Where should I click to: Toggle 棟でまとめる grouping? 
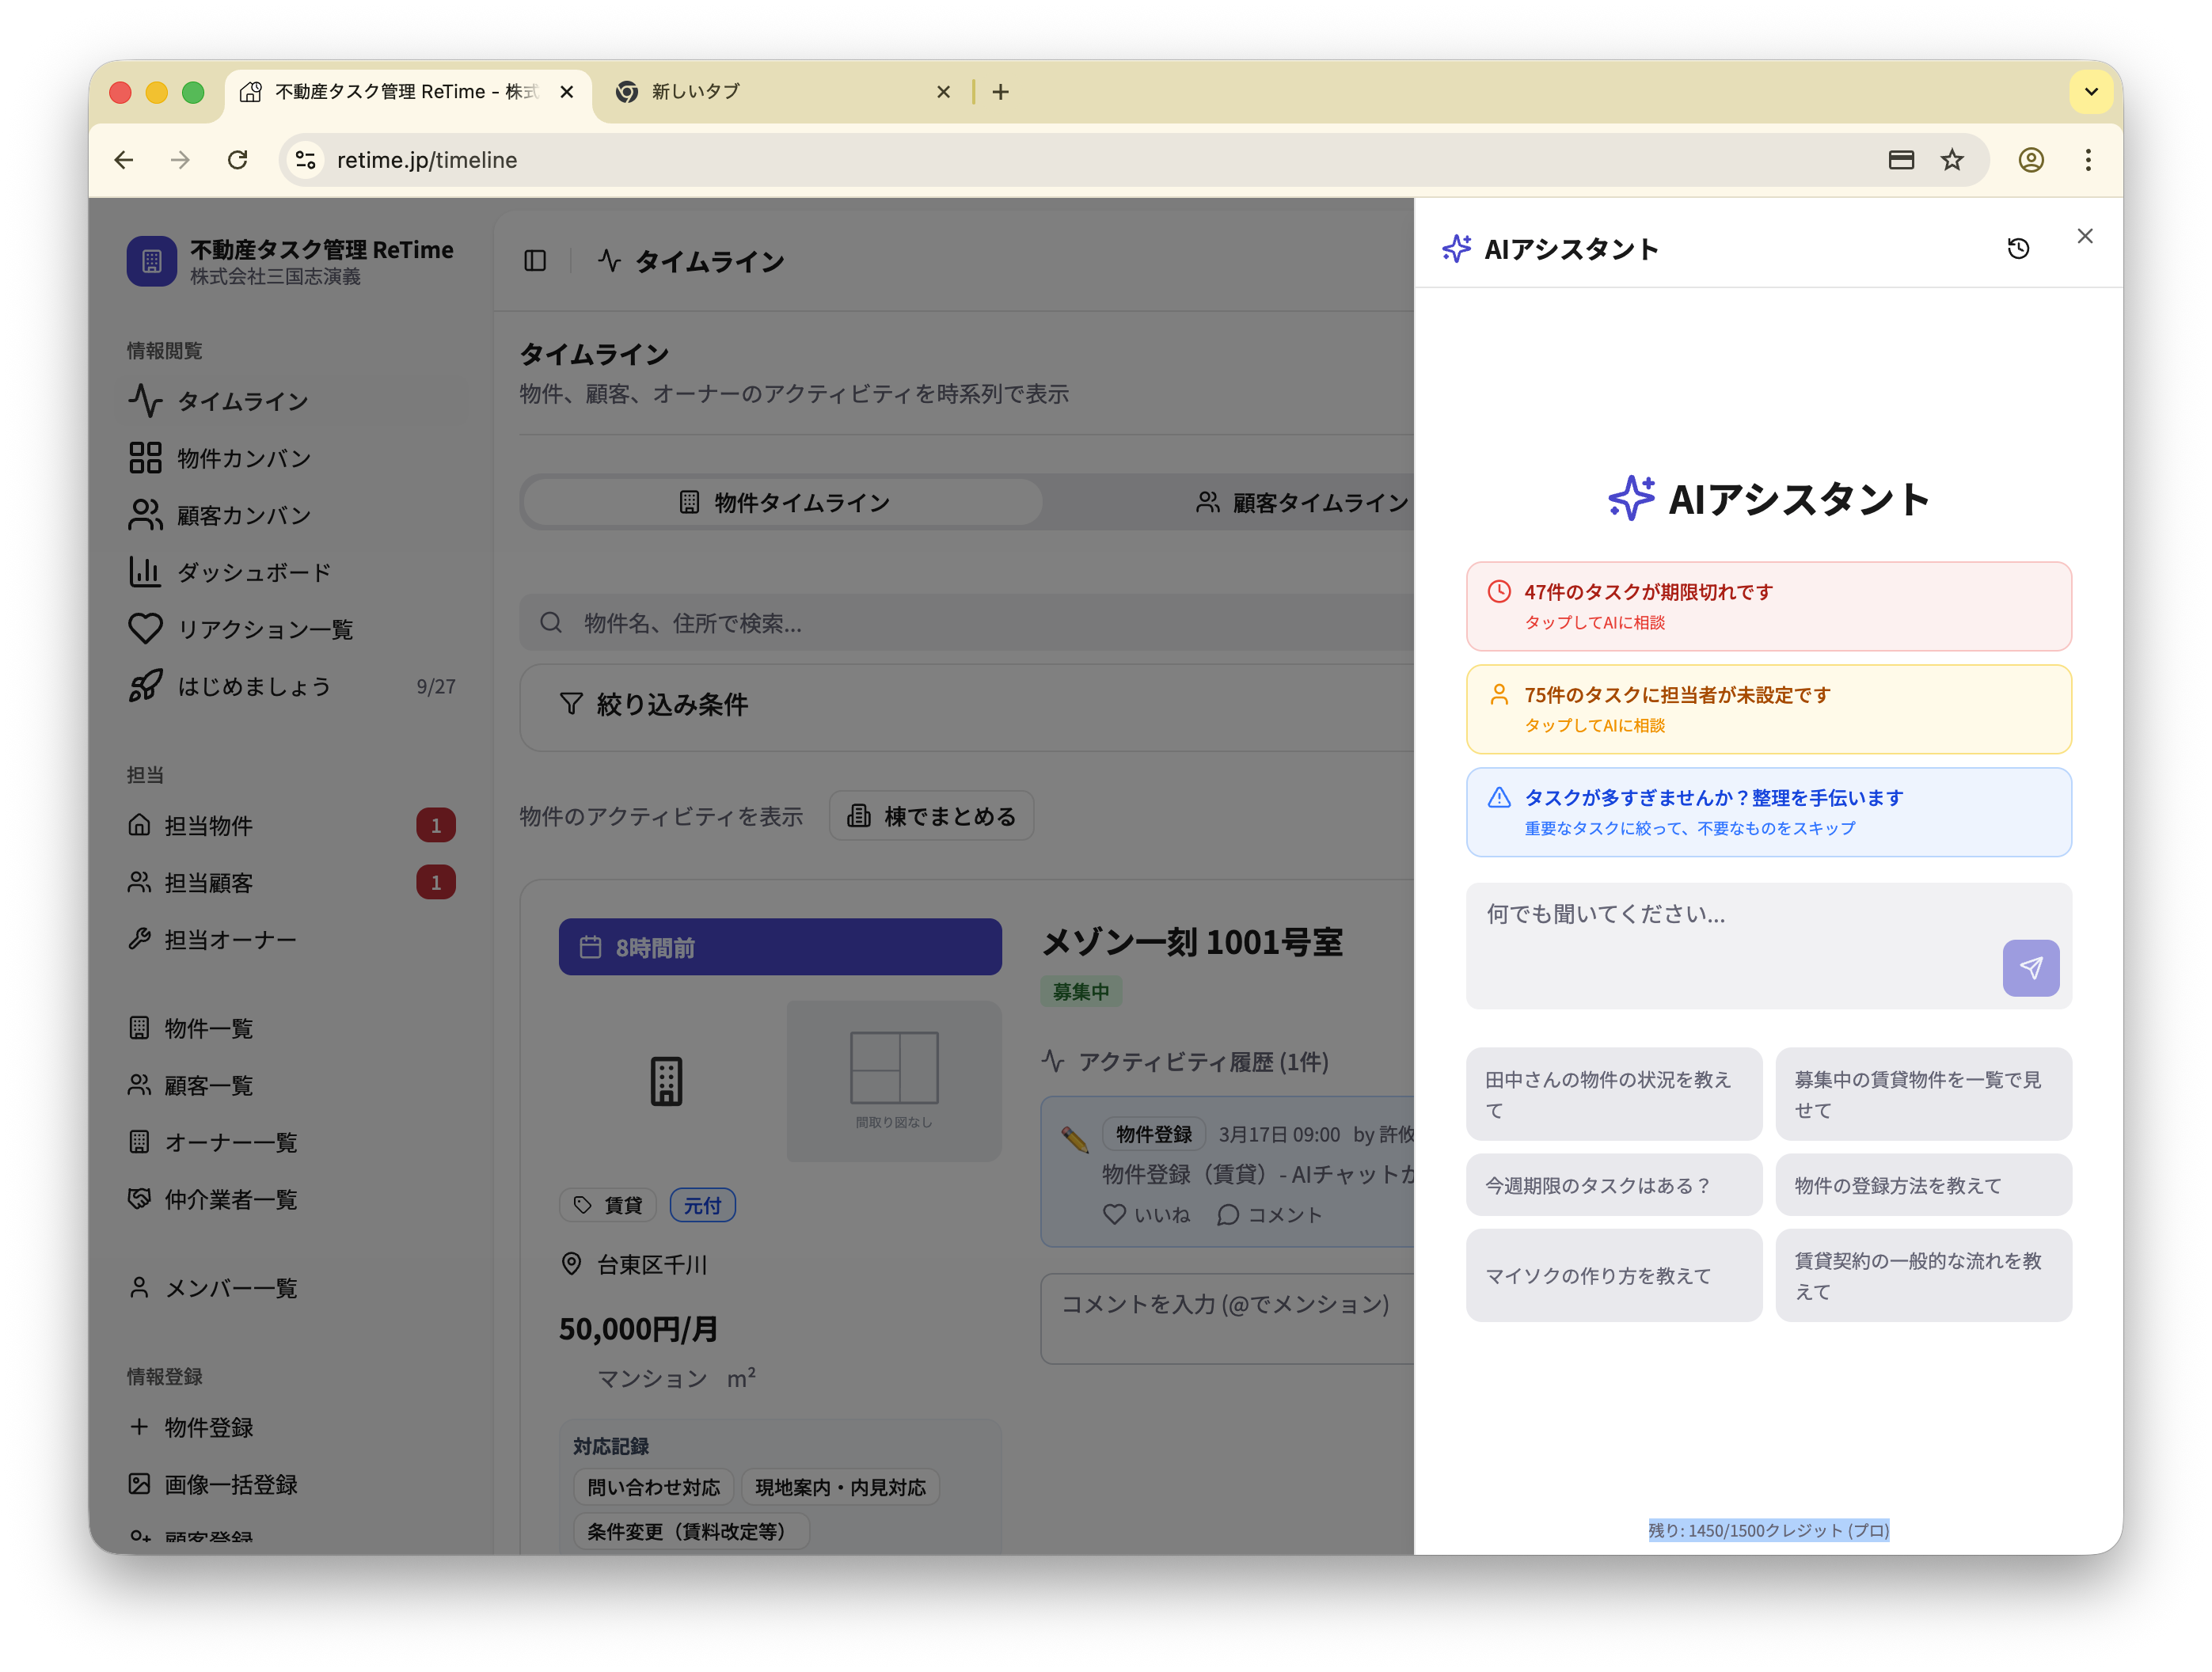coord(931,815)
